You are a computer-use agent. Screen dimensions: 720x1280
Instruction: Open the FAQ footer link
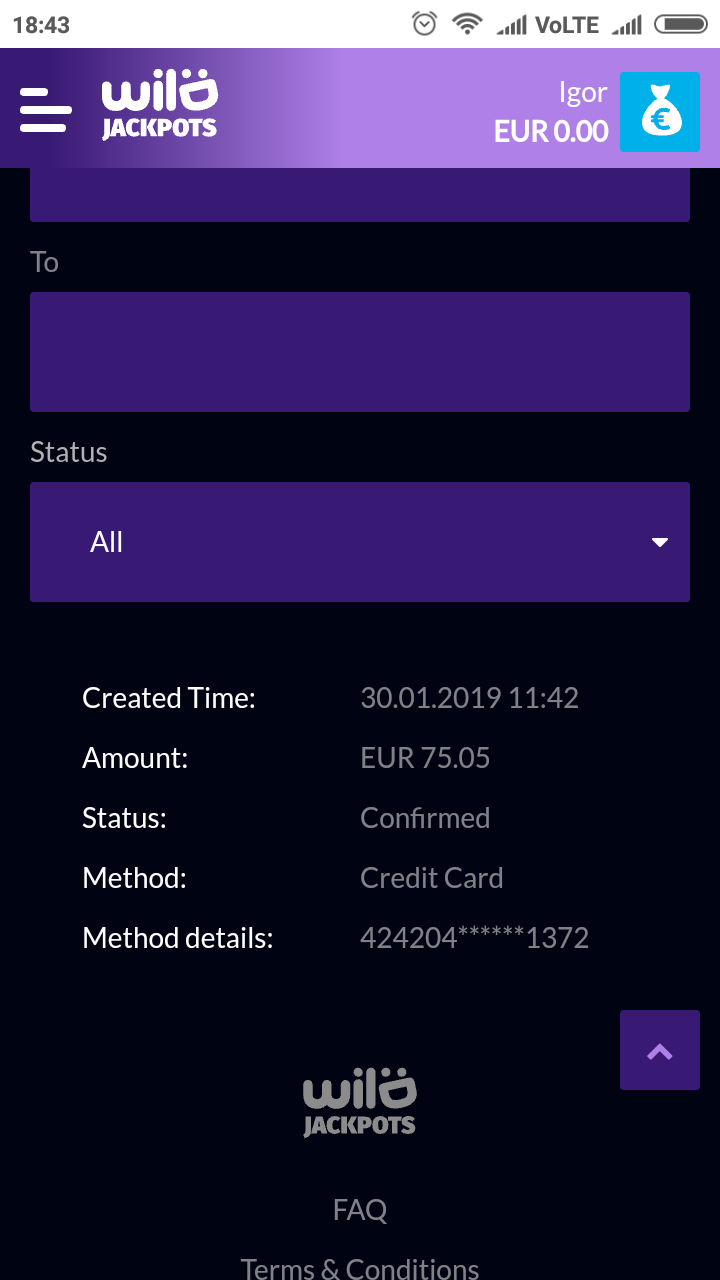click(x=360, y=1210)
